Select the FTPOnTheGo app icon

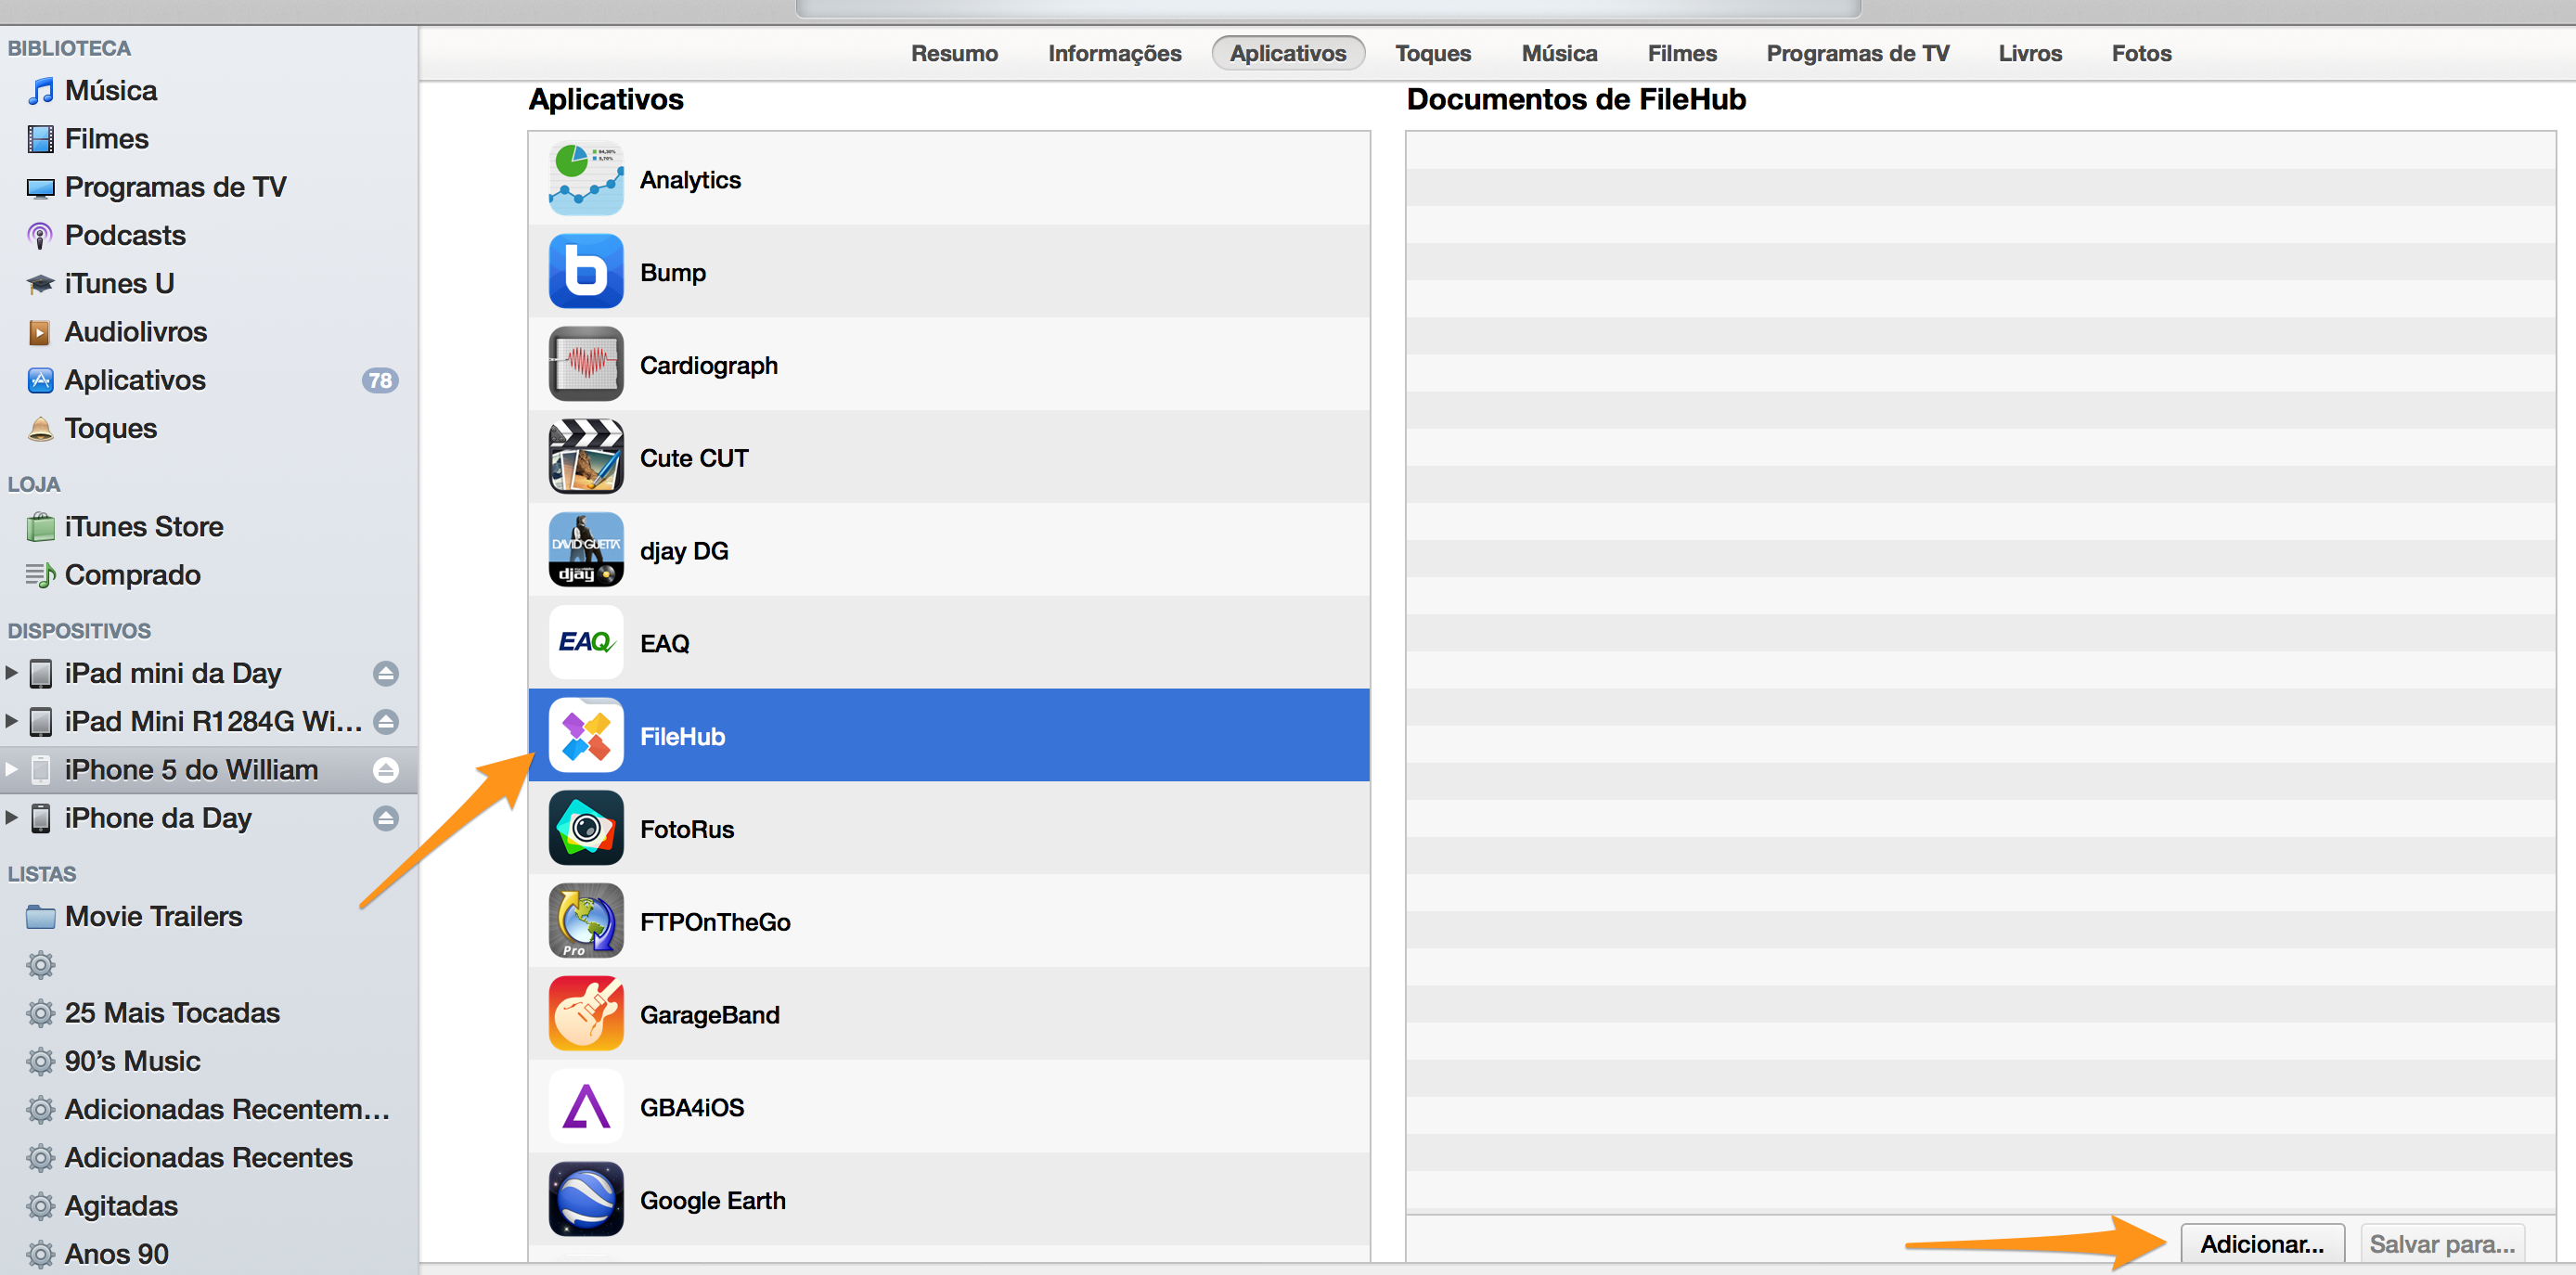coord(586,921)
